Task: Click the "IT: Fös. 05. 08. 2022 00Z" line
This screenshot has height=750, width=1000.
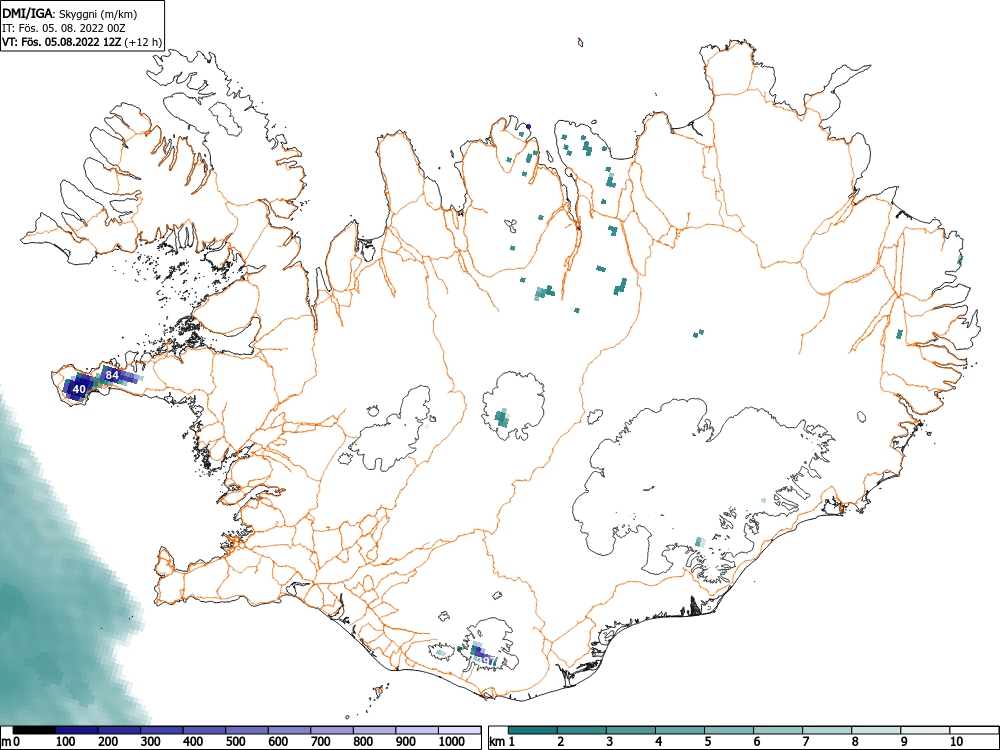Action: (x=66, y=28)
